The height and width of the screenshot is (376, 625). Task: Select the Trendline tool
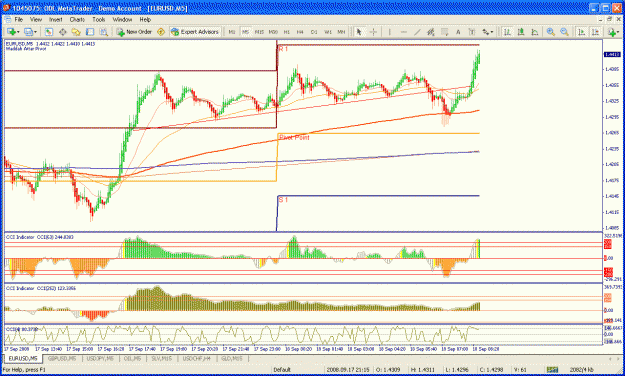coord(417,32)
